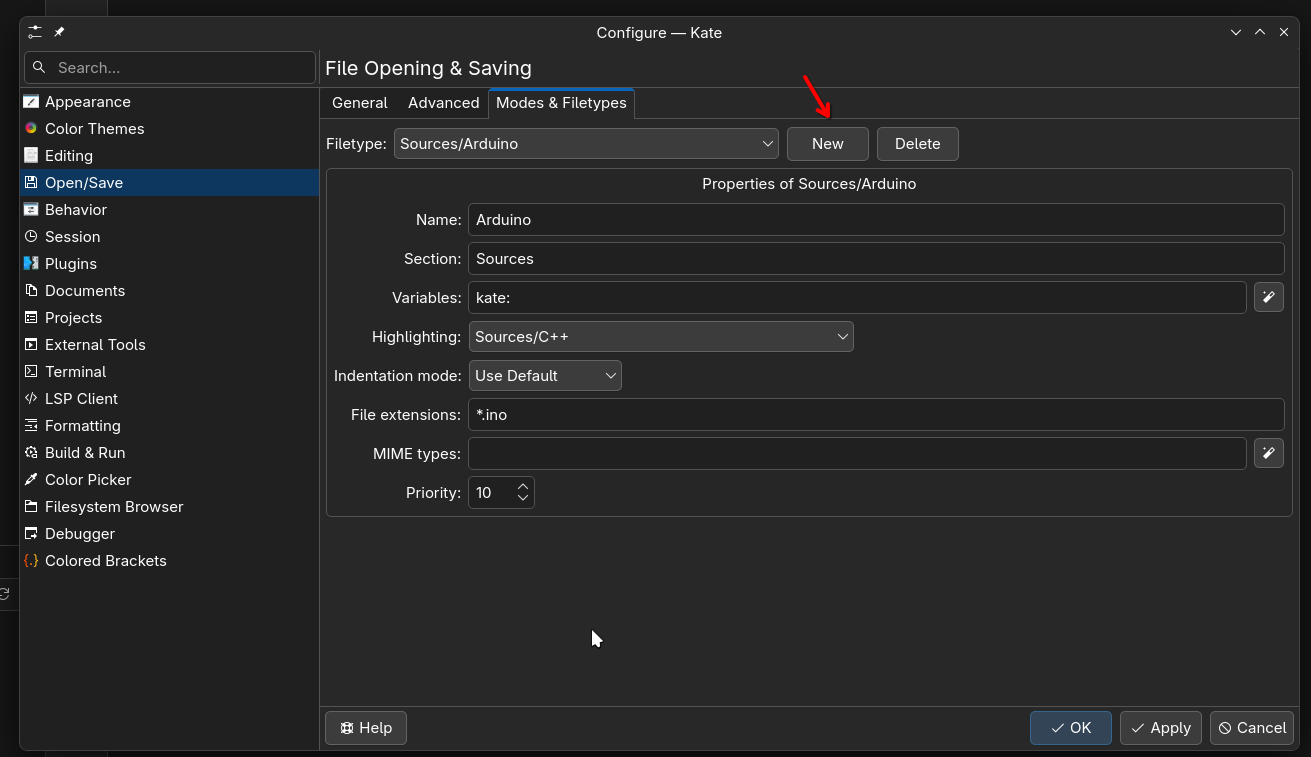Image resolution: width=1311 pixels, height=757 pixels.
Task: Expand the Indentation mode dropdown
Action: tap(544, 376)
